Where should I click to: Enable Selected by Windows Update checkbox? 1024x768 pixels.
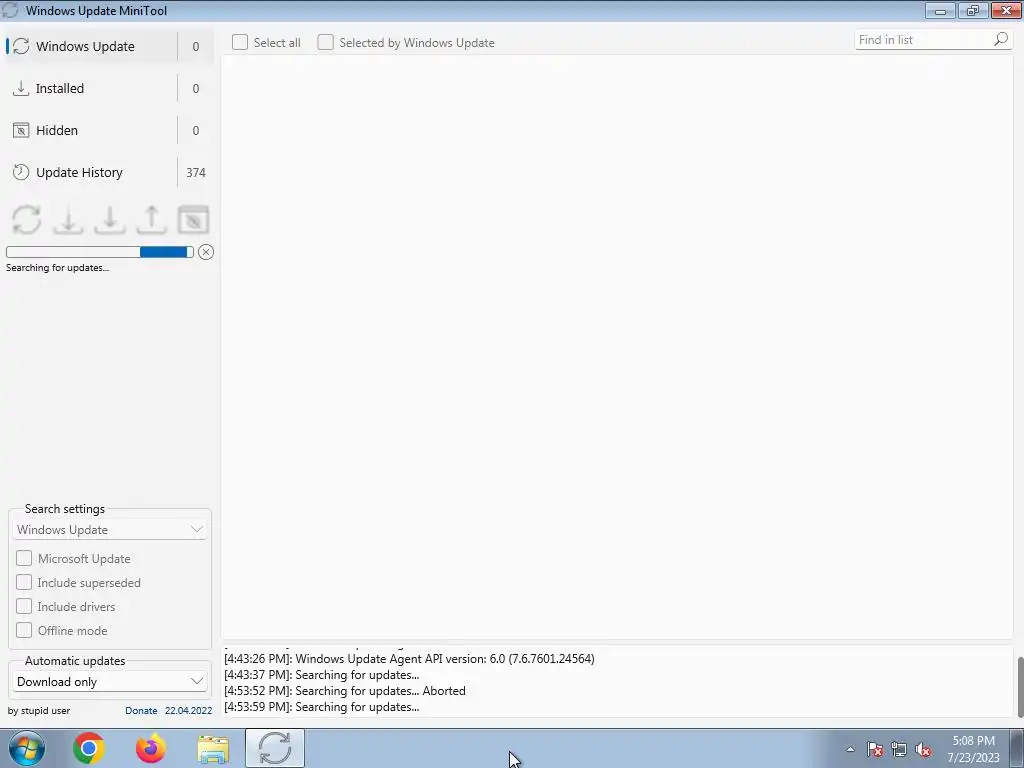tap(325, 42)
